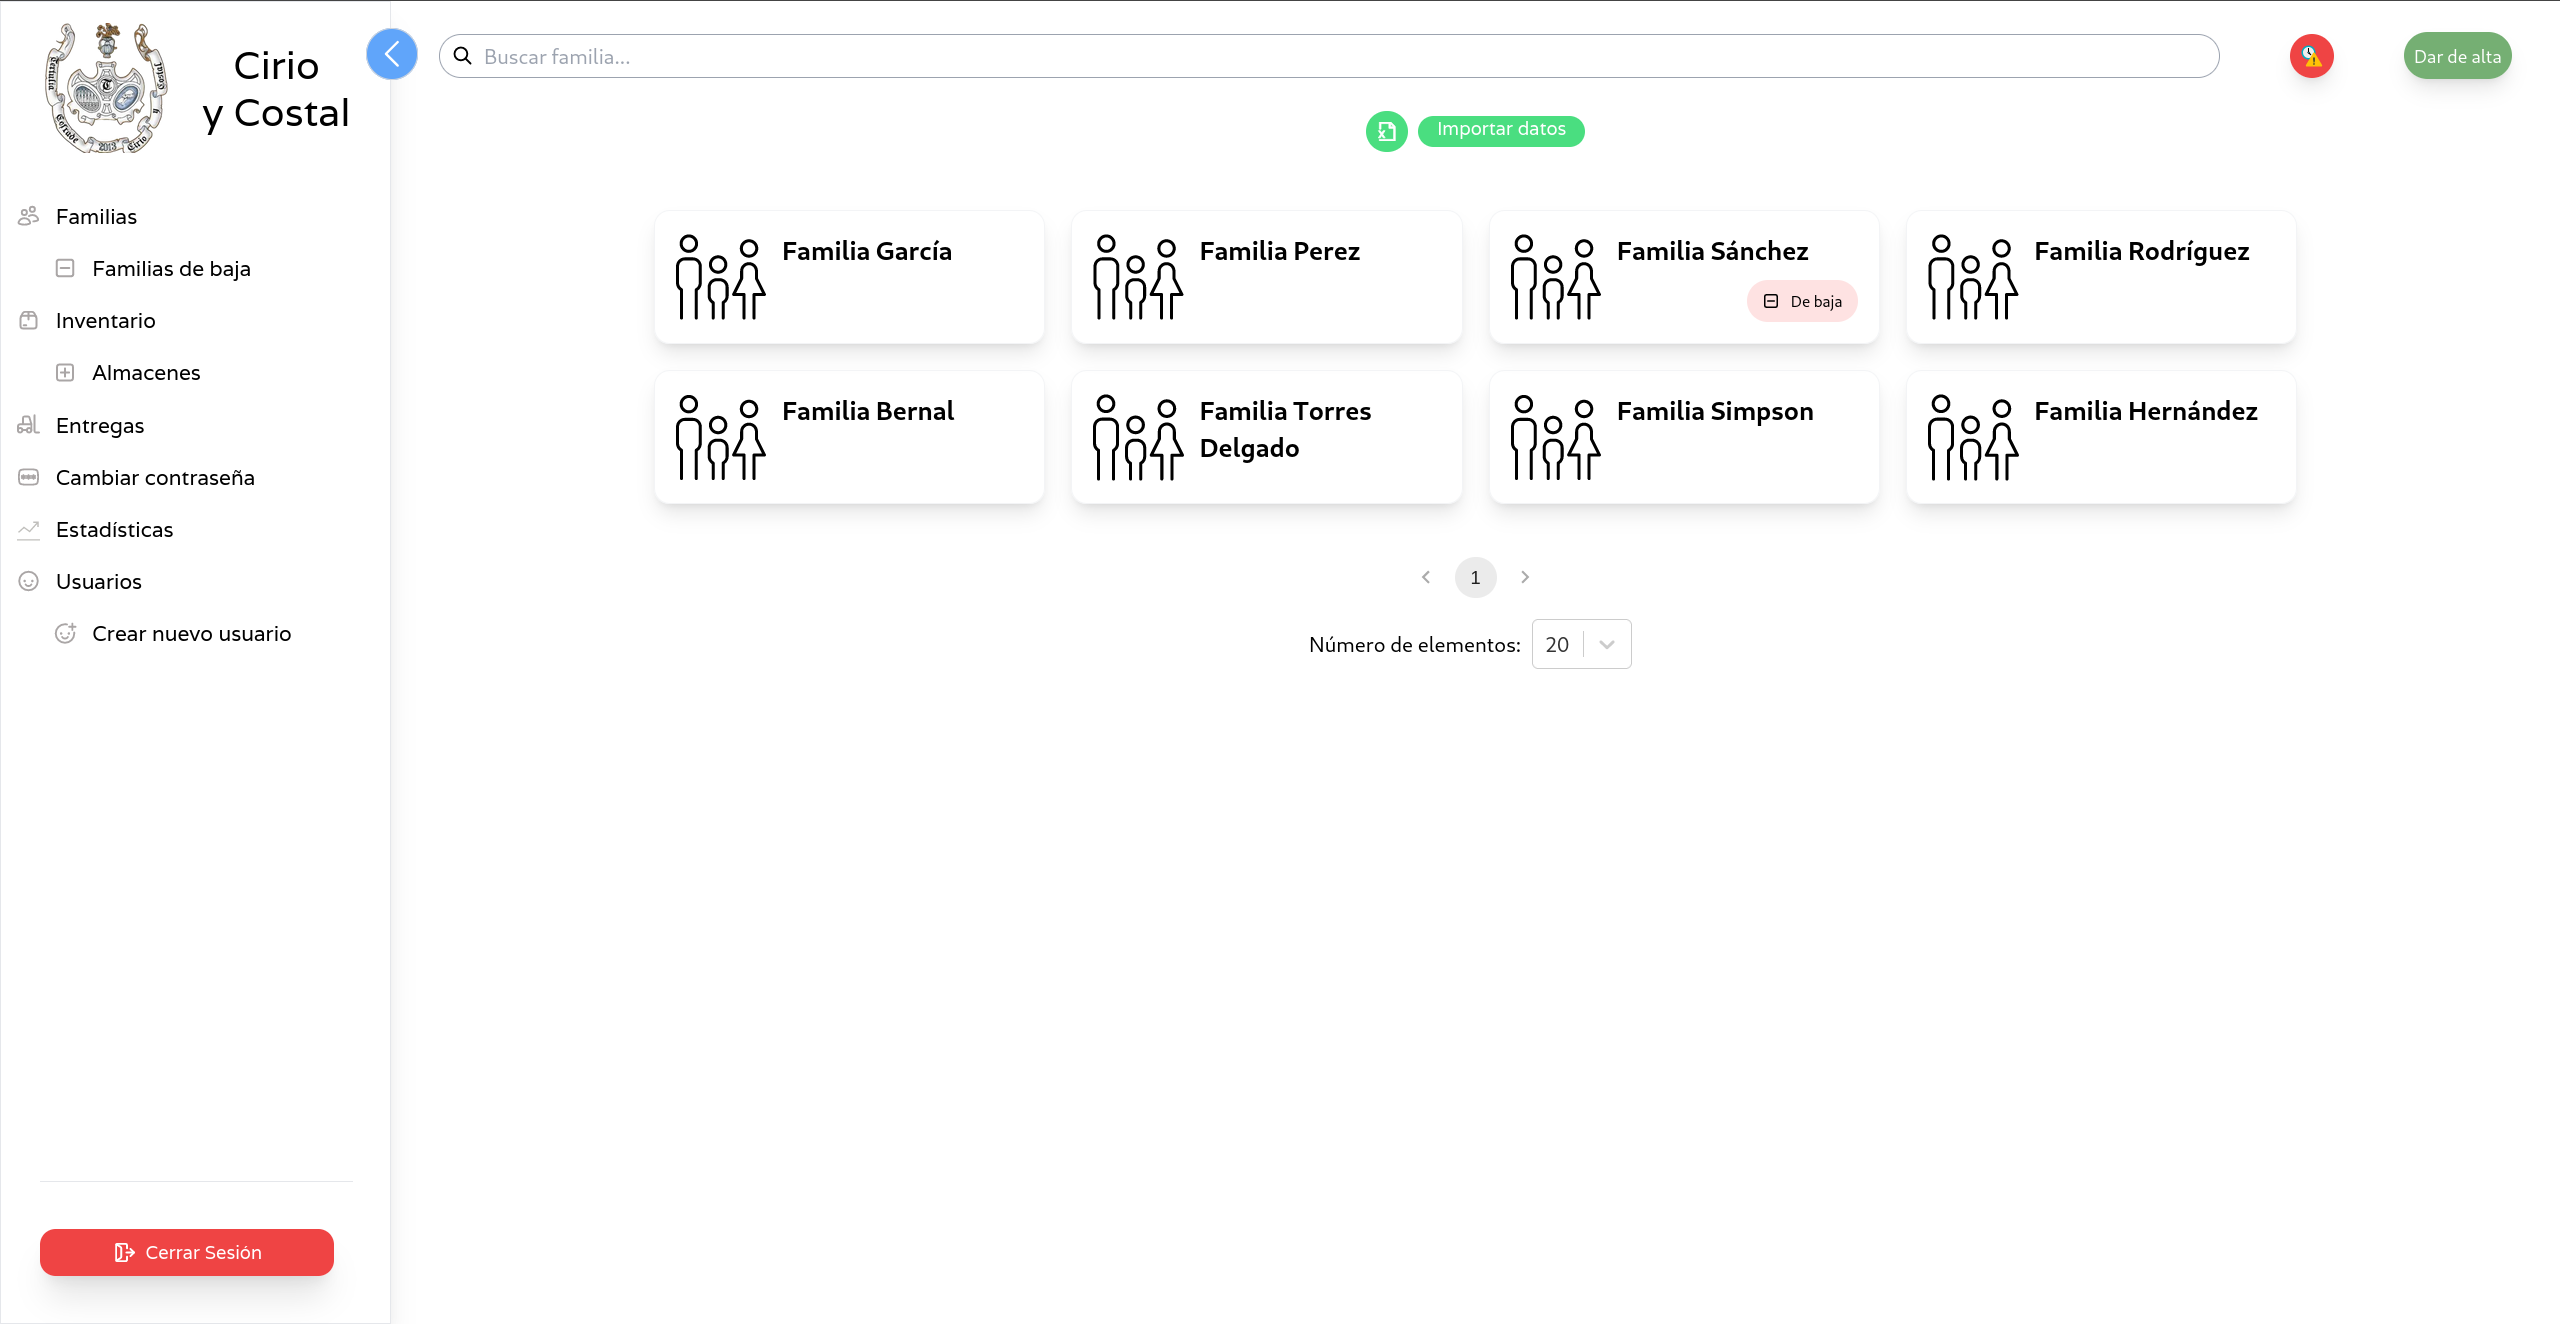Image resolution: width=2560 pixels, height=1324 pixels.
Task: Select Familias de baja submenu
Action: click(x=171, y=269)
